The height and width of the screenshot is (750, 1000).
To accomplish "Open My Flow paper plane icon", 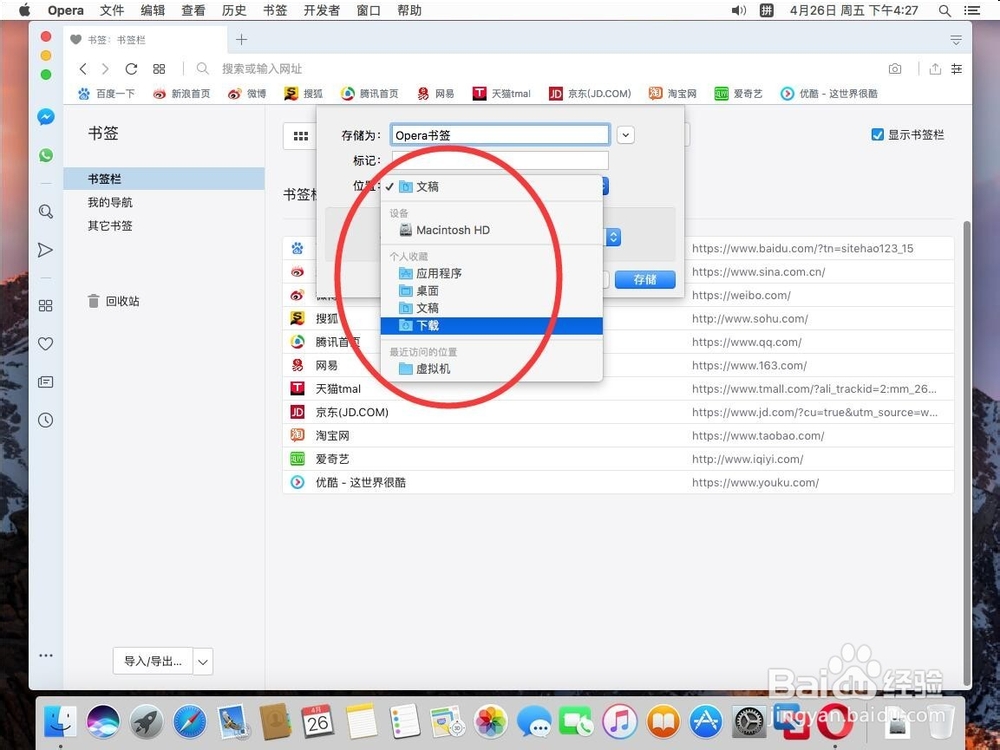I will pos(45,250).
